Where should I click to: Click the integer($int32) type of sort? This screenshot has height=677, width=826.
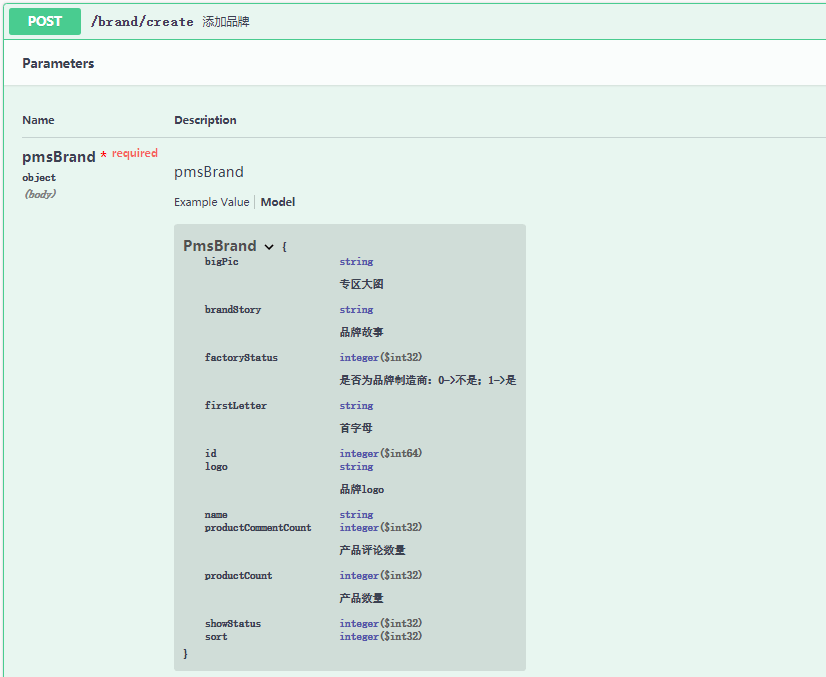tap(381, 636)
